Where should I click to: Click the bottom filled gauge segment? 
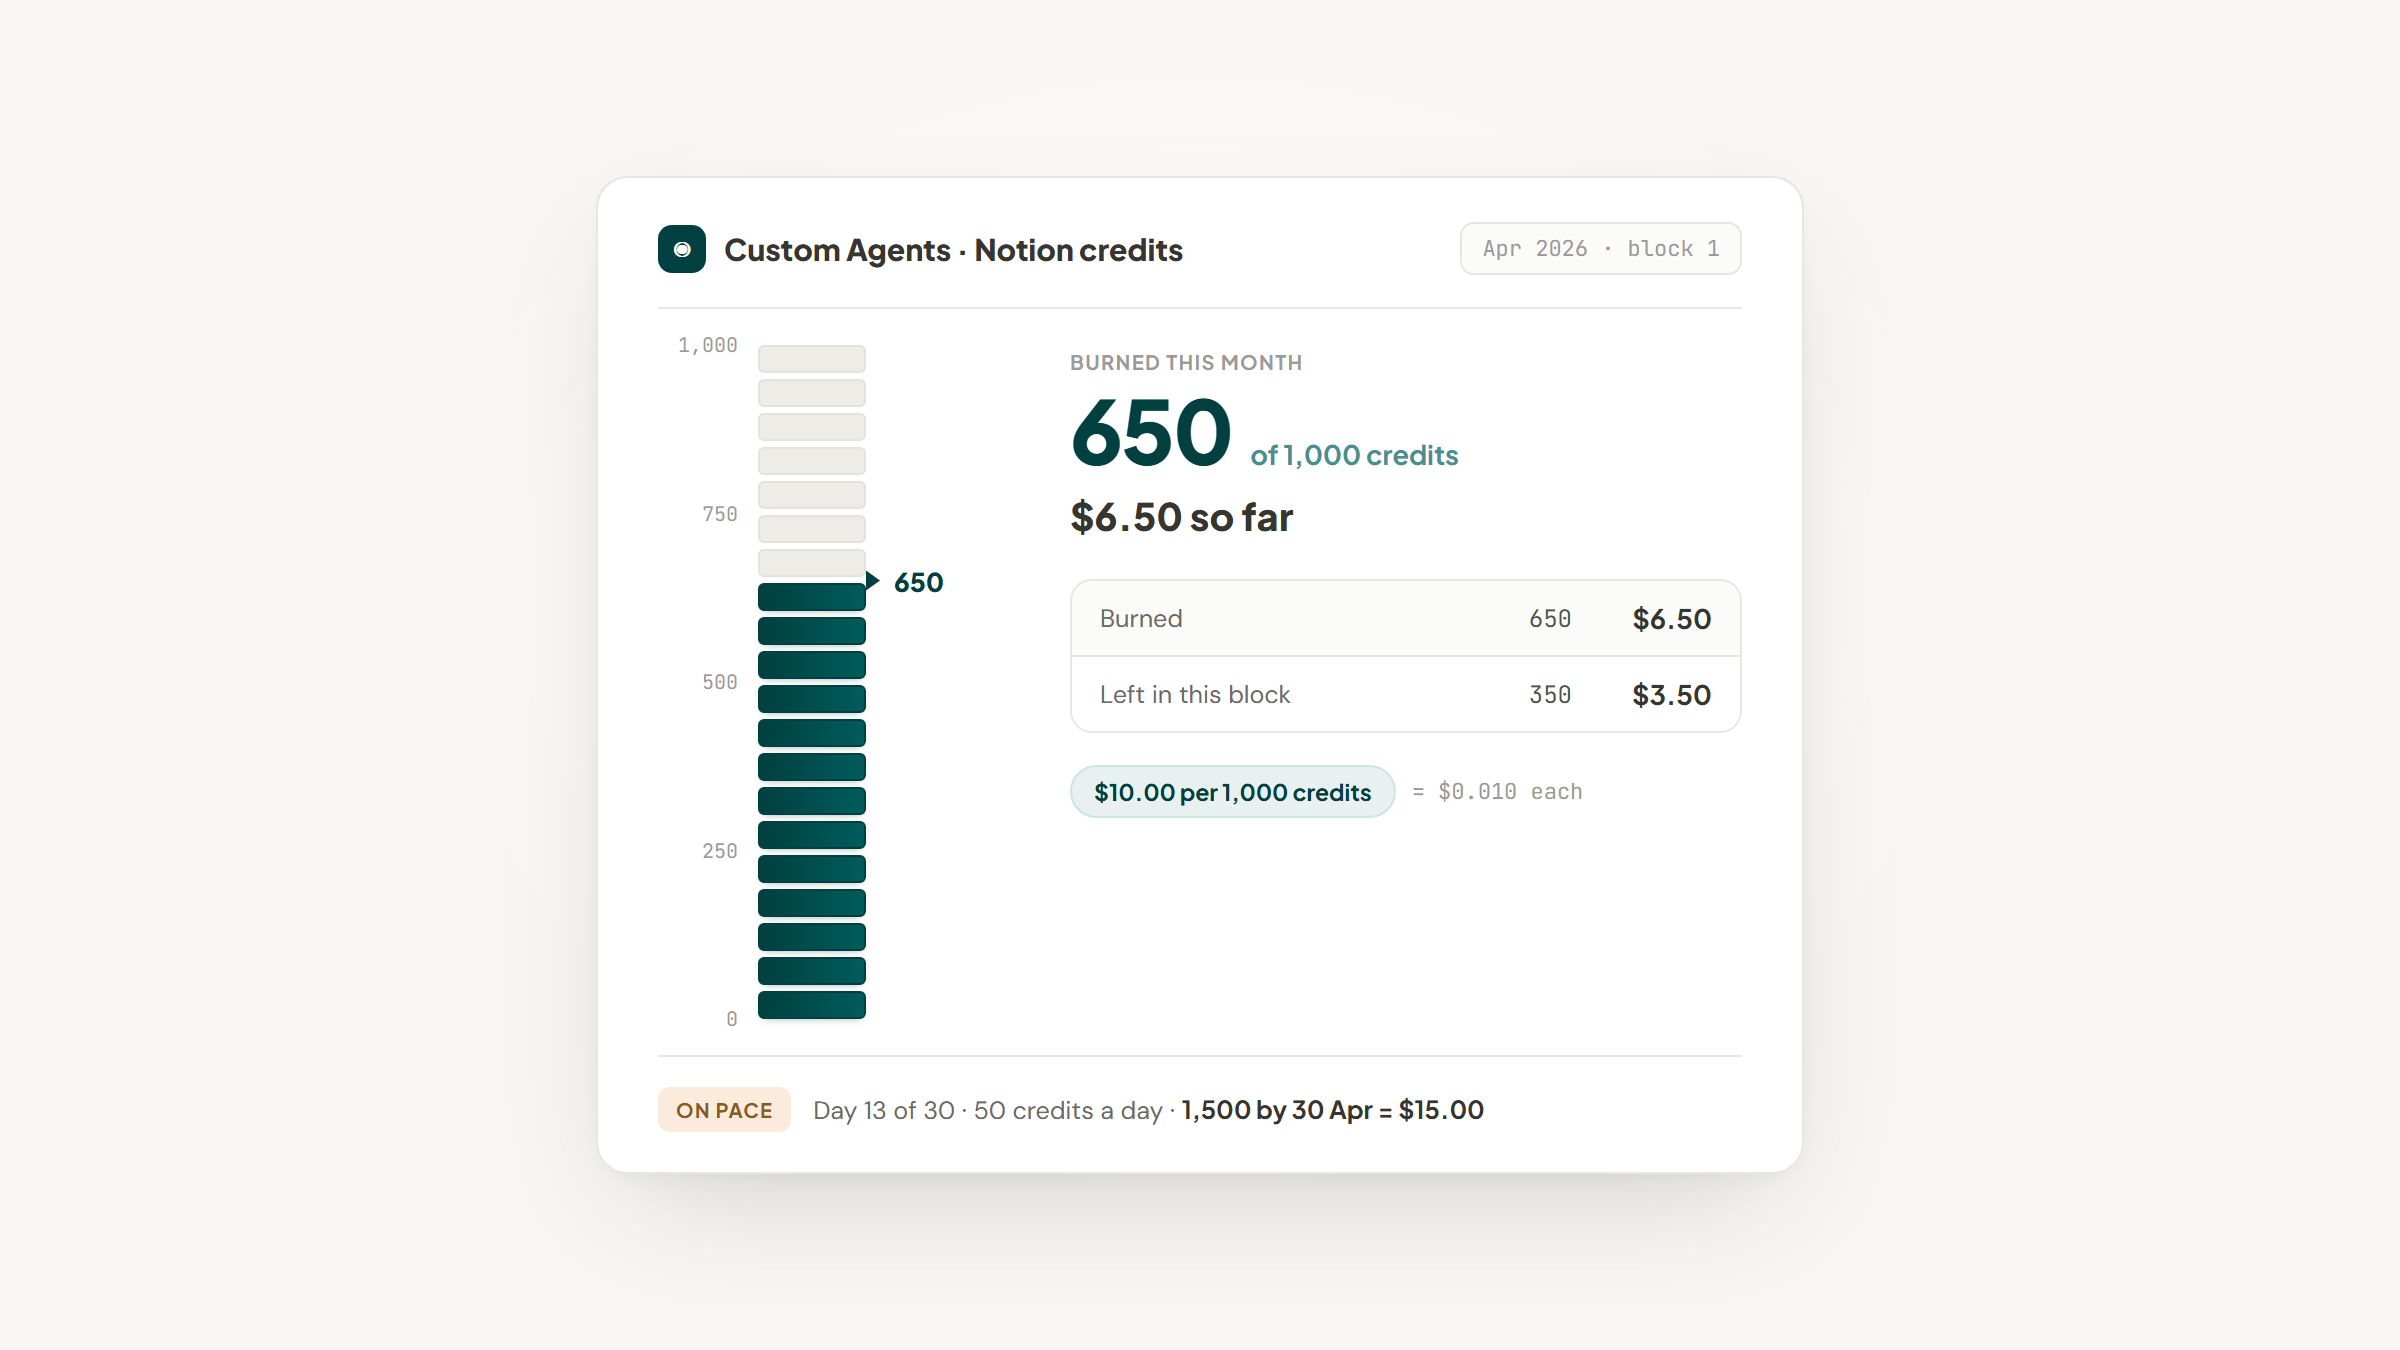[x=812, y=1005]
